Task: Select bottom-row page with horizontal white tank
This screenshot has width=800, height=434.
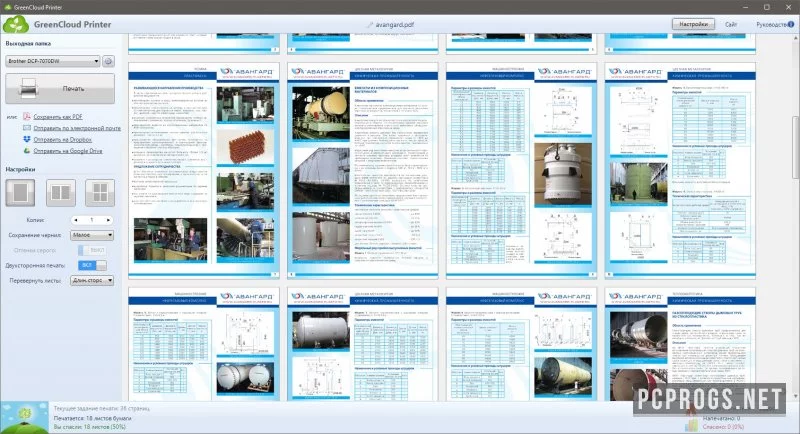Action: coord(363,344)
